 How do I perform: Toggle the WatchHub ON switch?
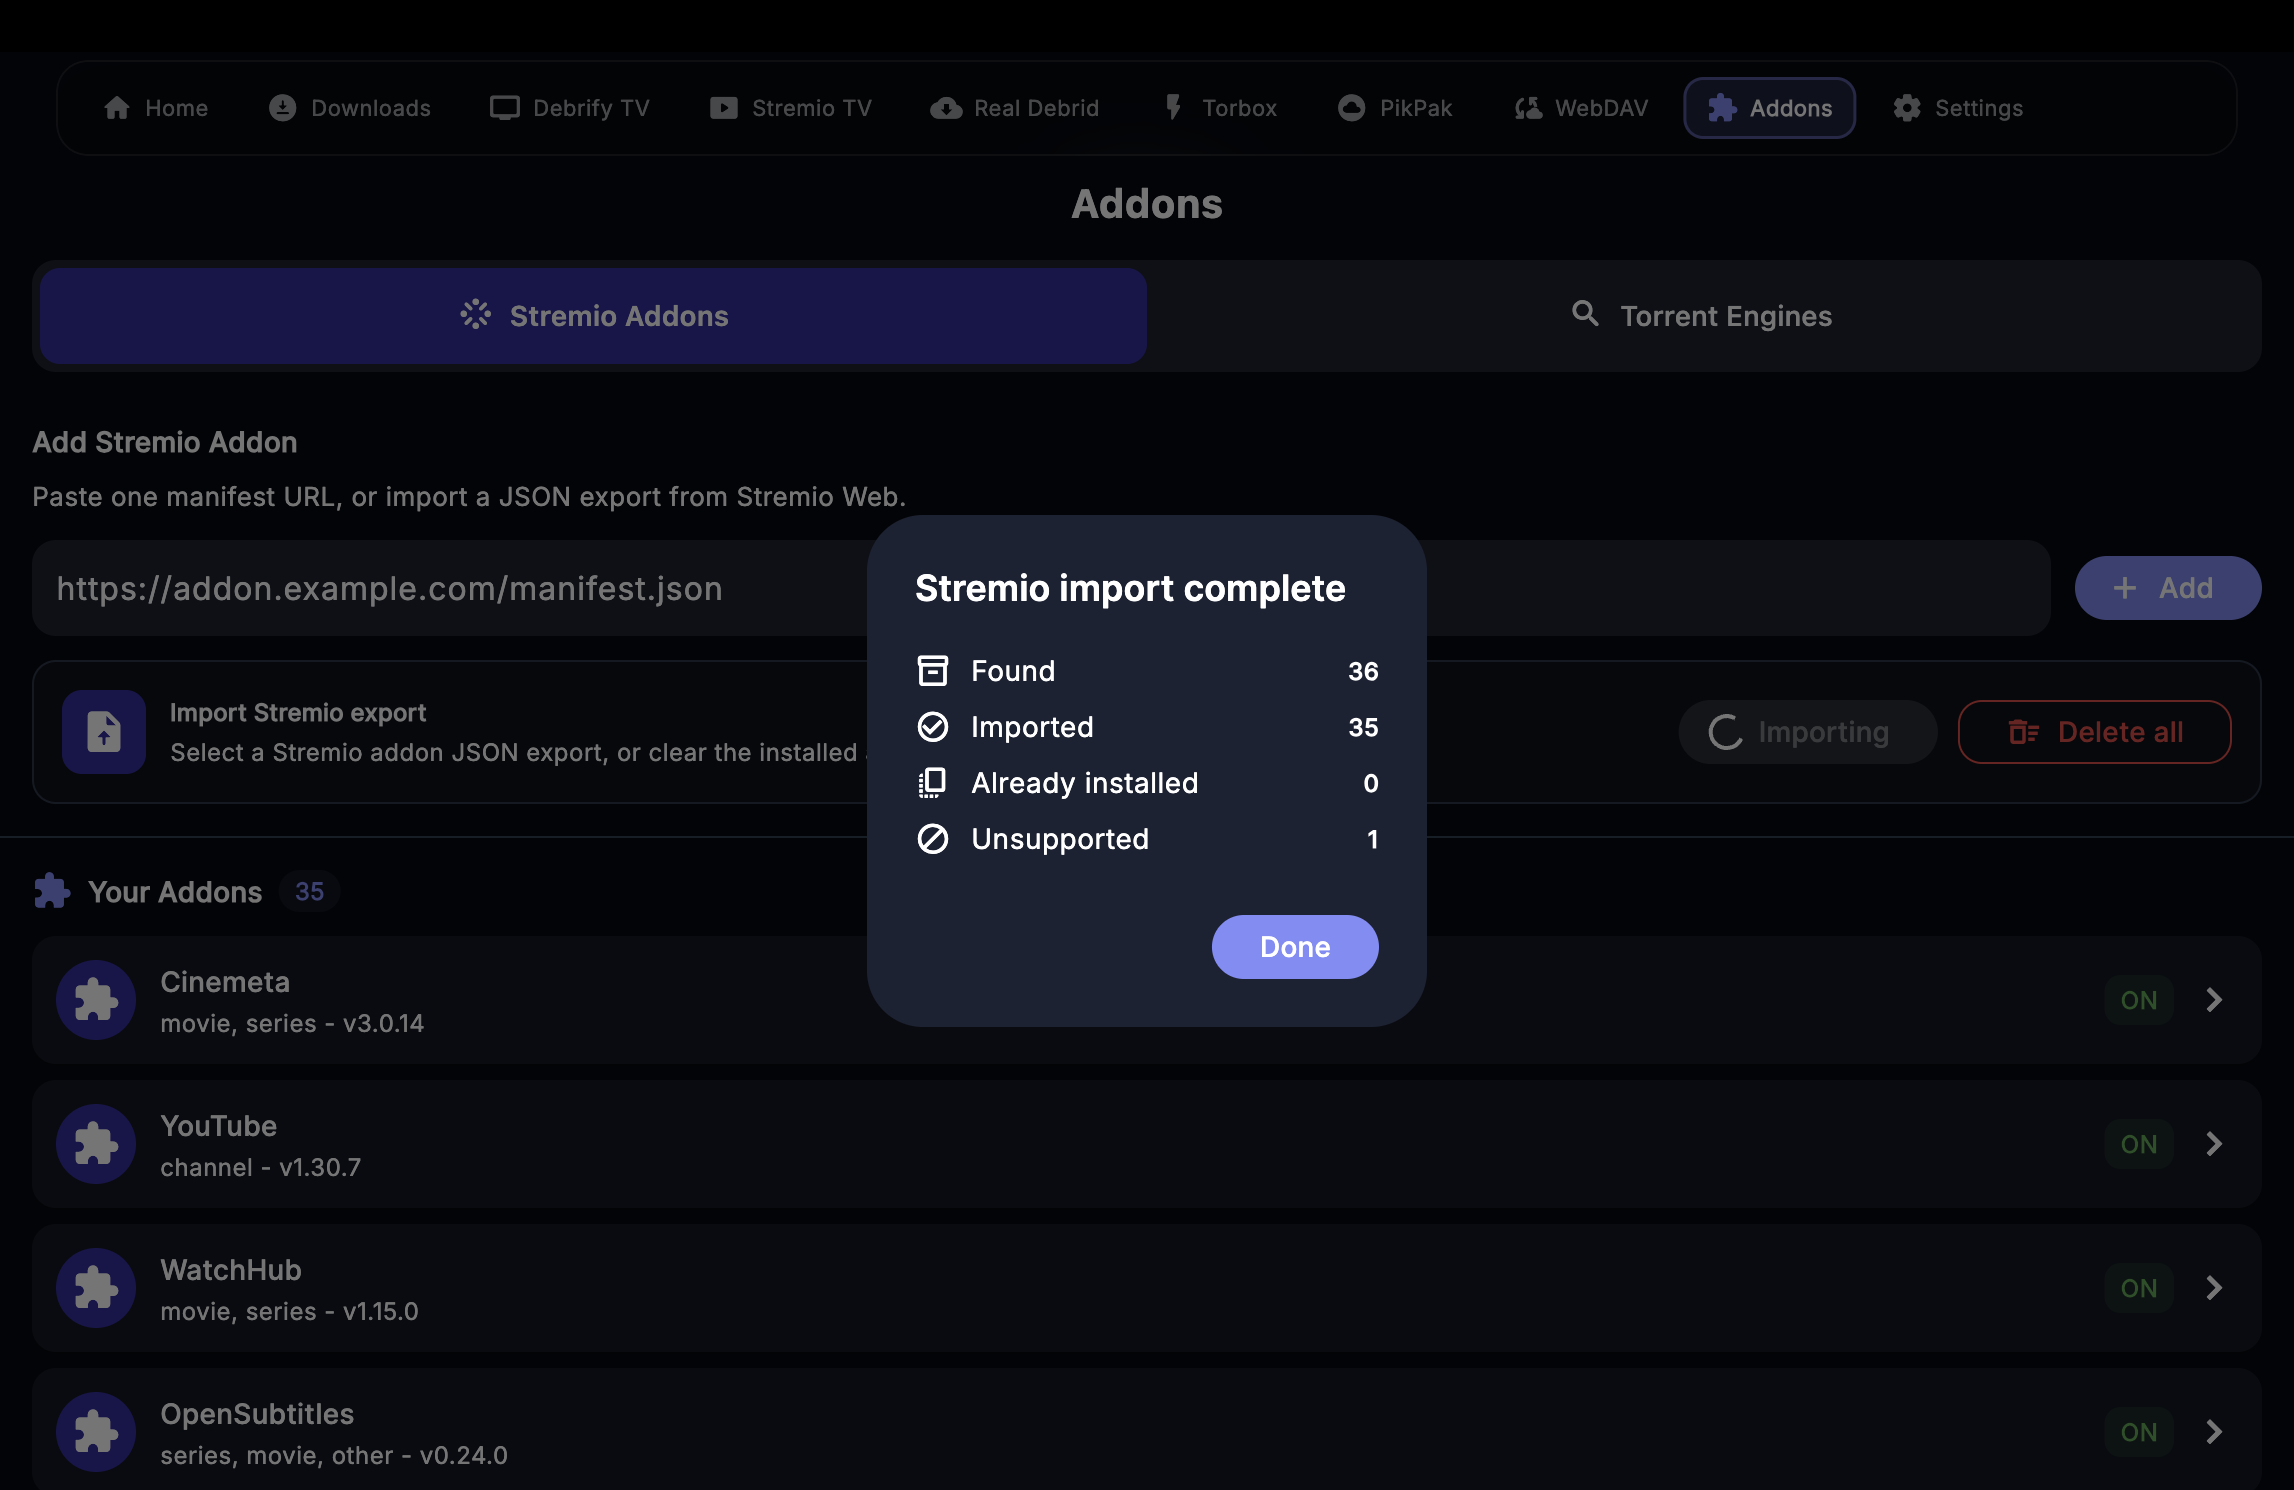pyautogui.click(x=2139, y=1288)
